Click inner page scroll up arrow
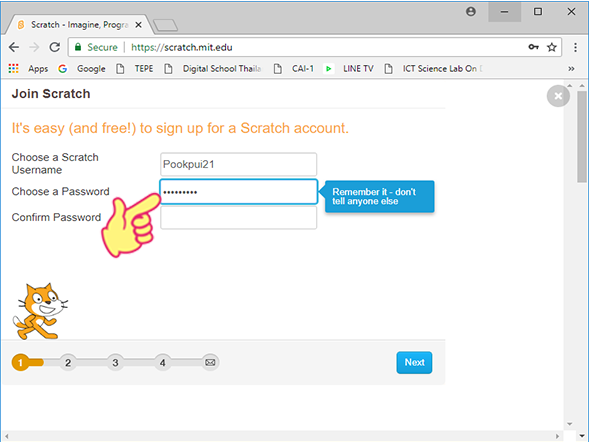 [570, 86]
